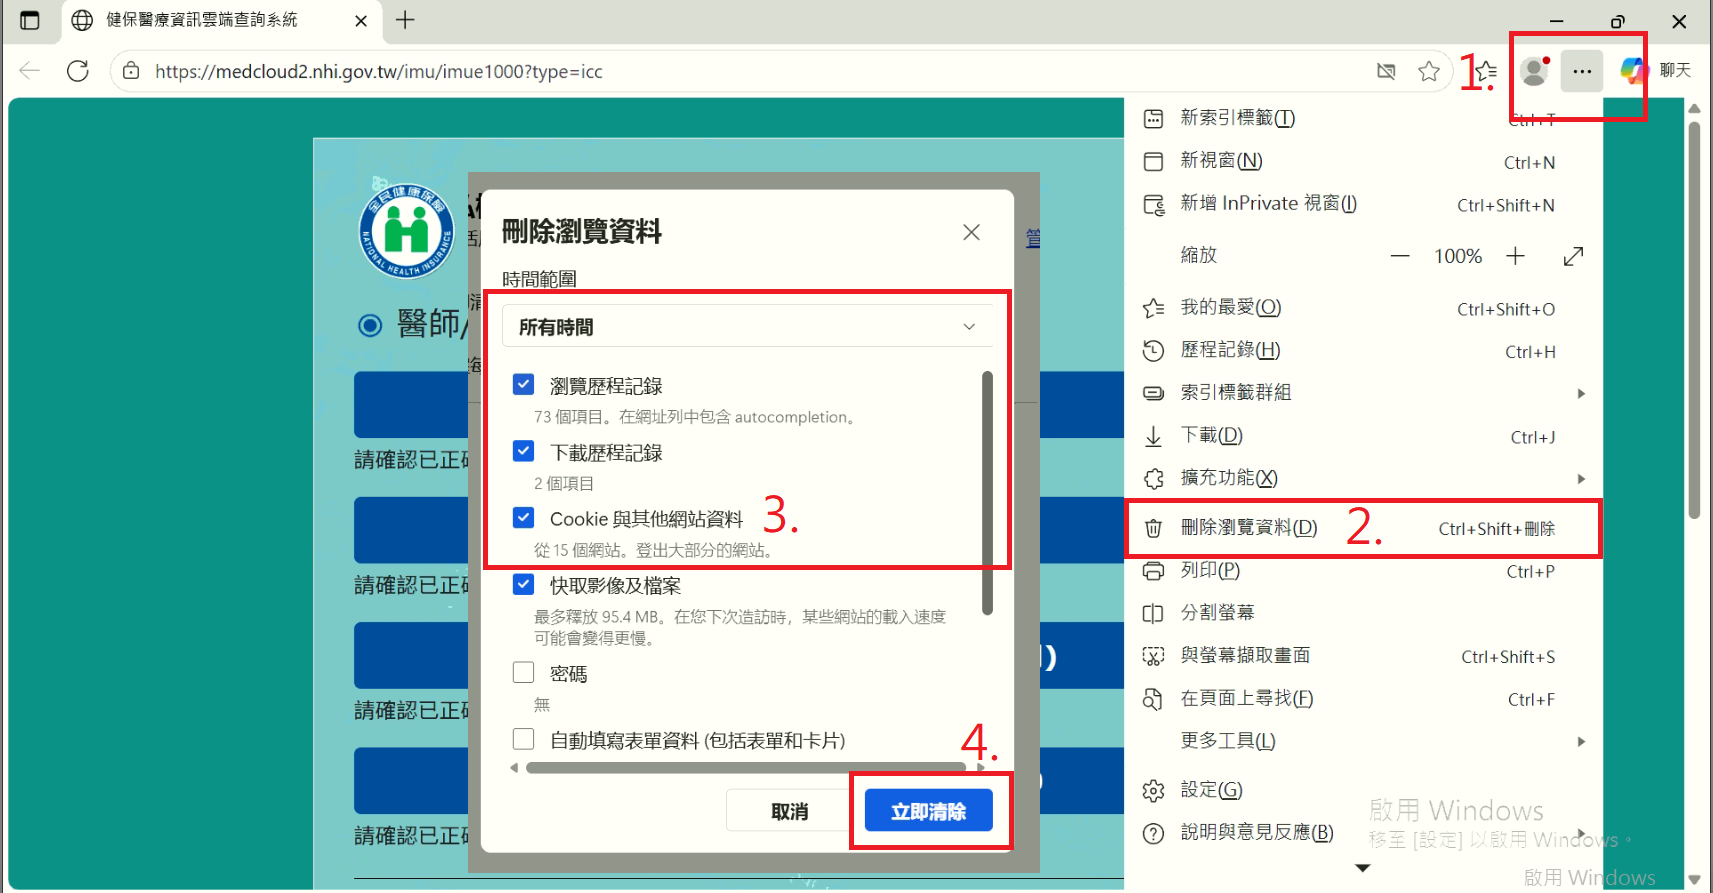Open the tab actions menu icon
Screen dimensions: 1713x893
(30, 20)
